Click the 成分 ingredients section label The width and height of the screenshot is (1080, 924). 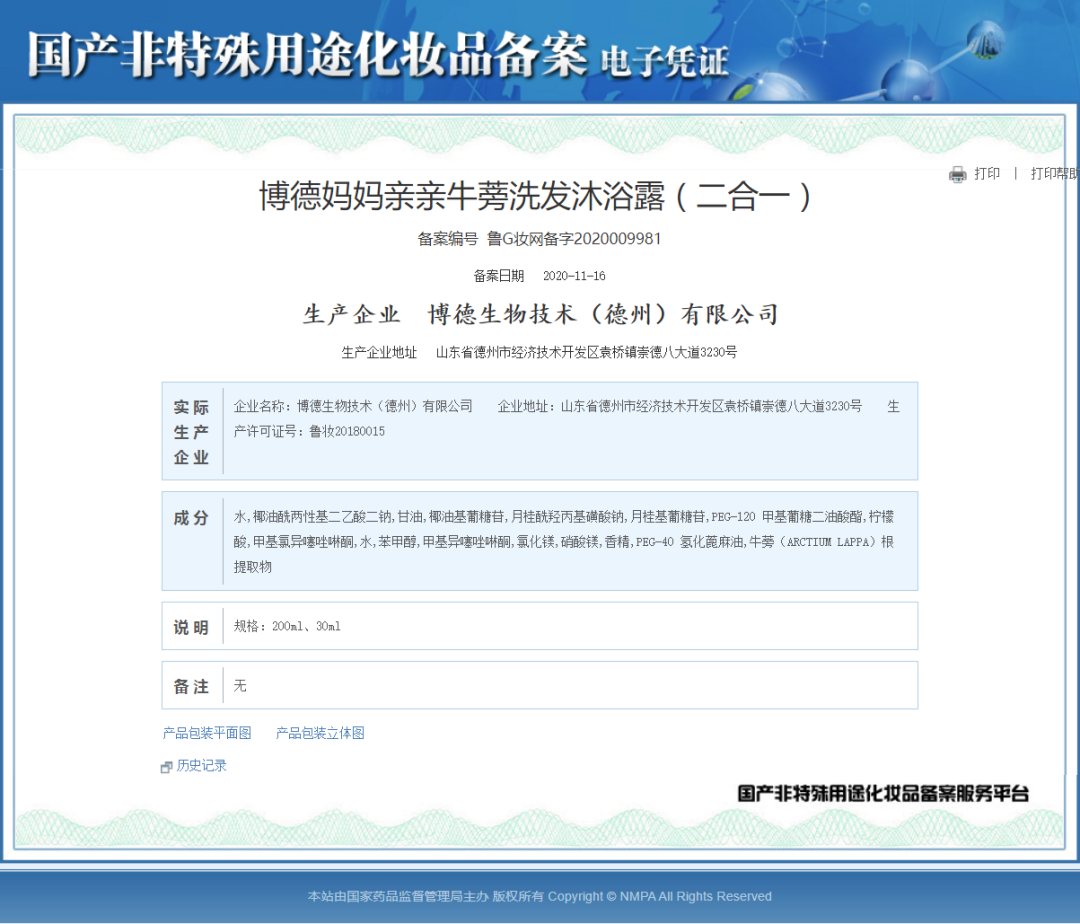pyautogui.click(x=191, y=518)
